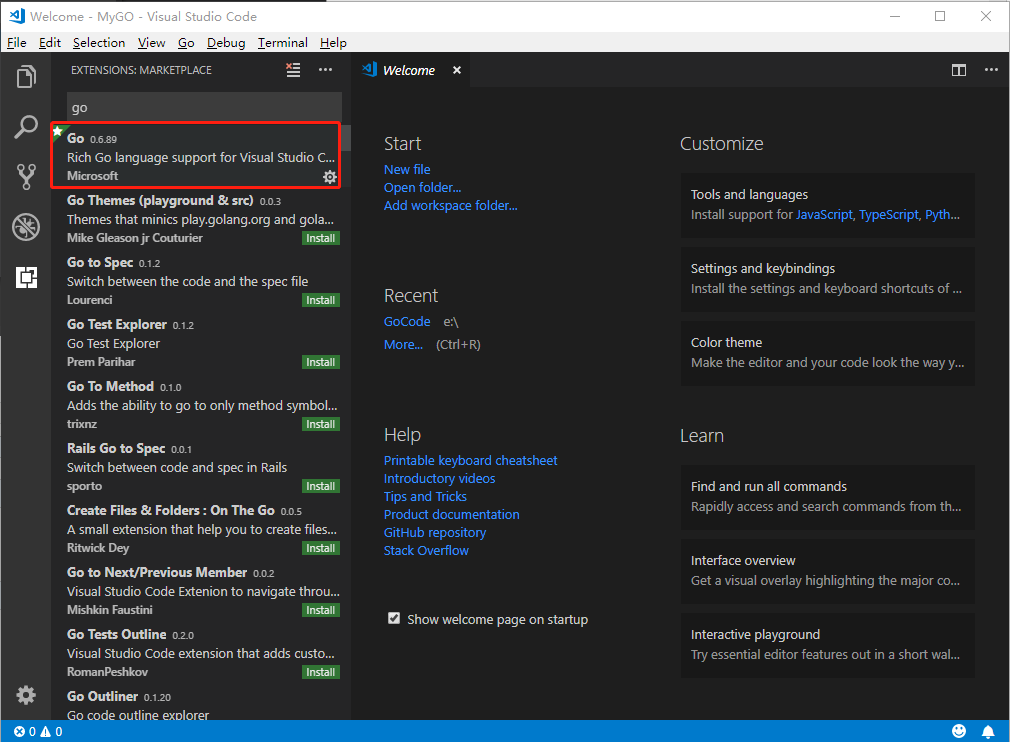Image resolution: width=1010 pixels, height=742 pixels.
Task: Send feedback via the smiley icon
Action: coord(959,731)
